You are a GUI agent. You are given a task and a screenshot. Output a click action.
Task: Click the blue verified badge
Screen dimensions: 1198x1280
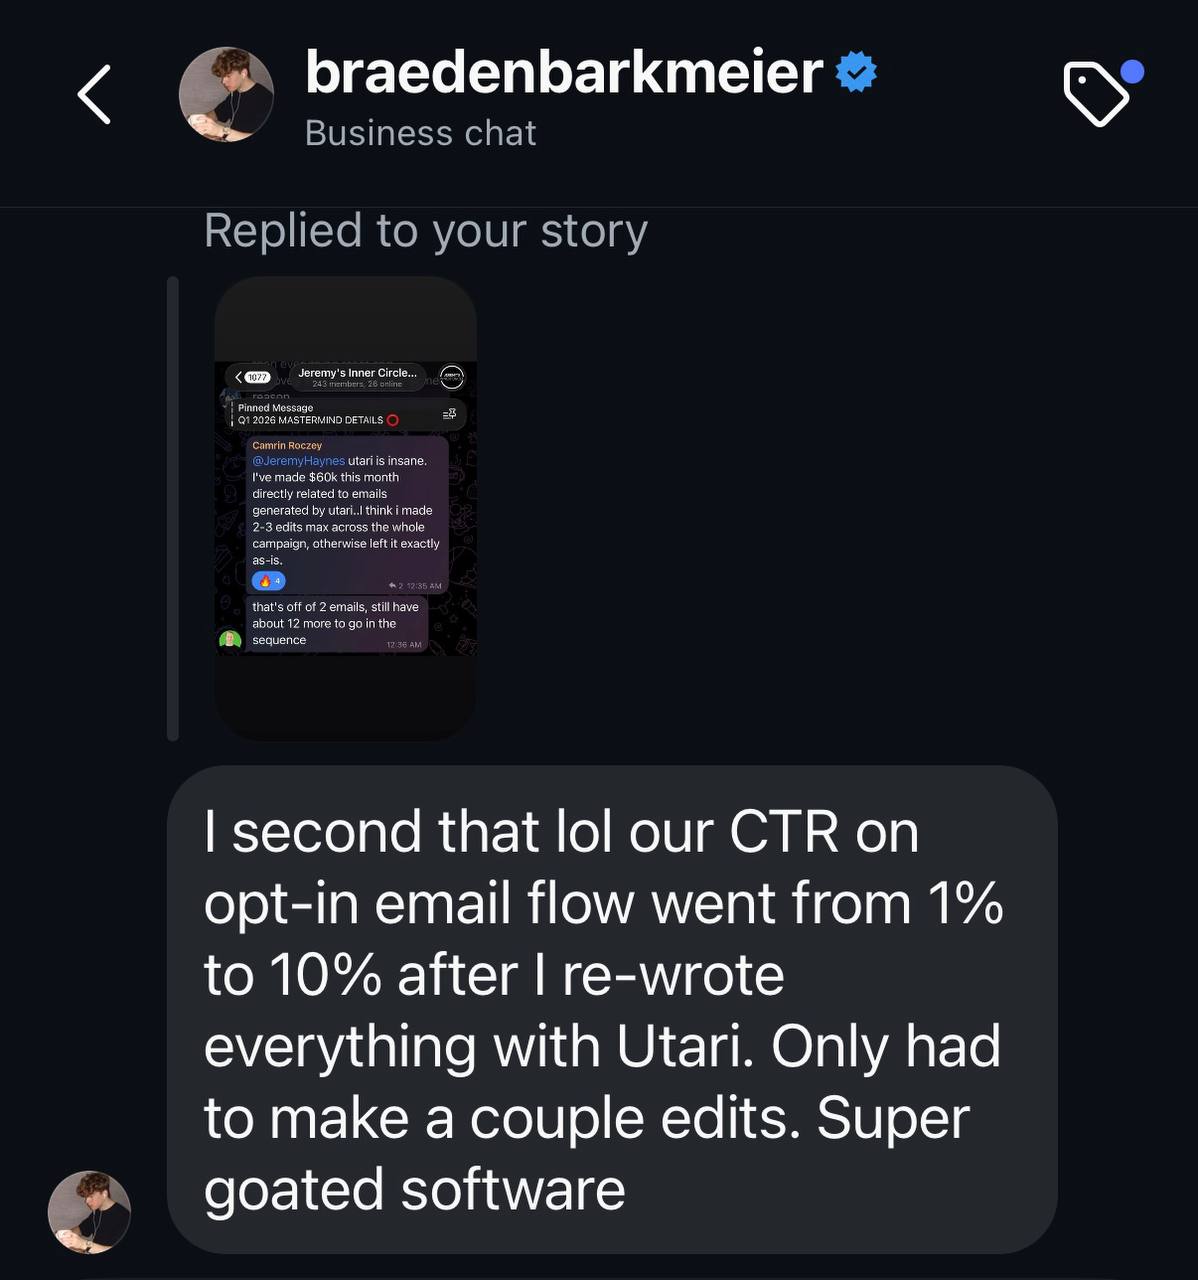856,73
